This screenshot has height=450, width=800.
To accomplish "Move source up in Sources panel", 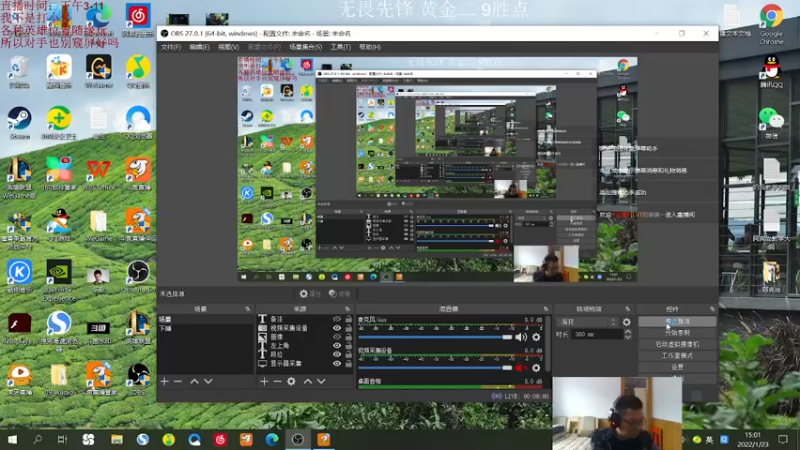I will (x=308, y=381).
